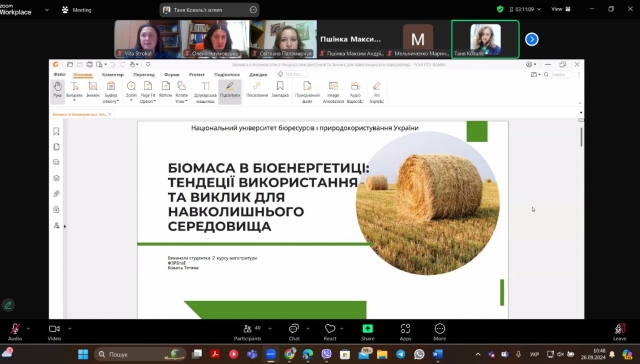The image size is (640, 364).
Task: Open pages panel in Foxit left sidebar
Action: 56,146
